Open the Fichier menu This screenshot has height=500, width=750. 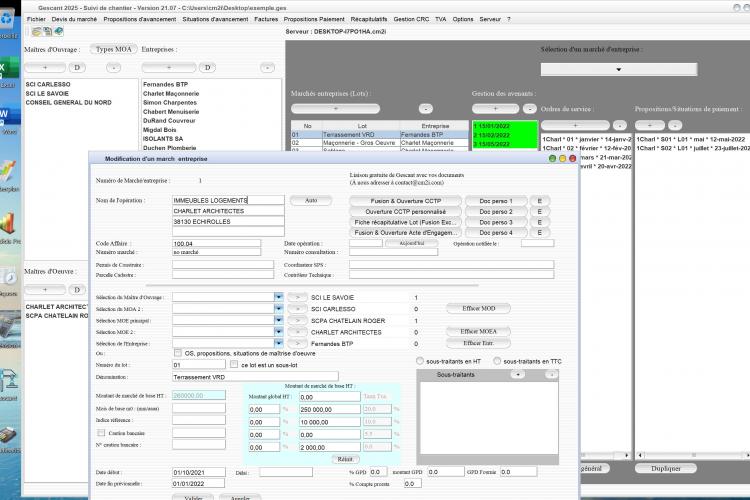coord(36,19)
